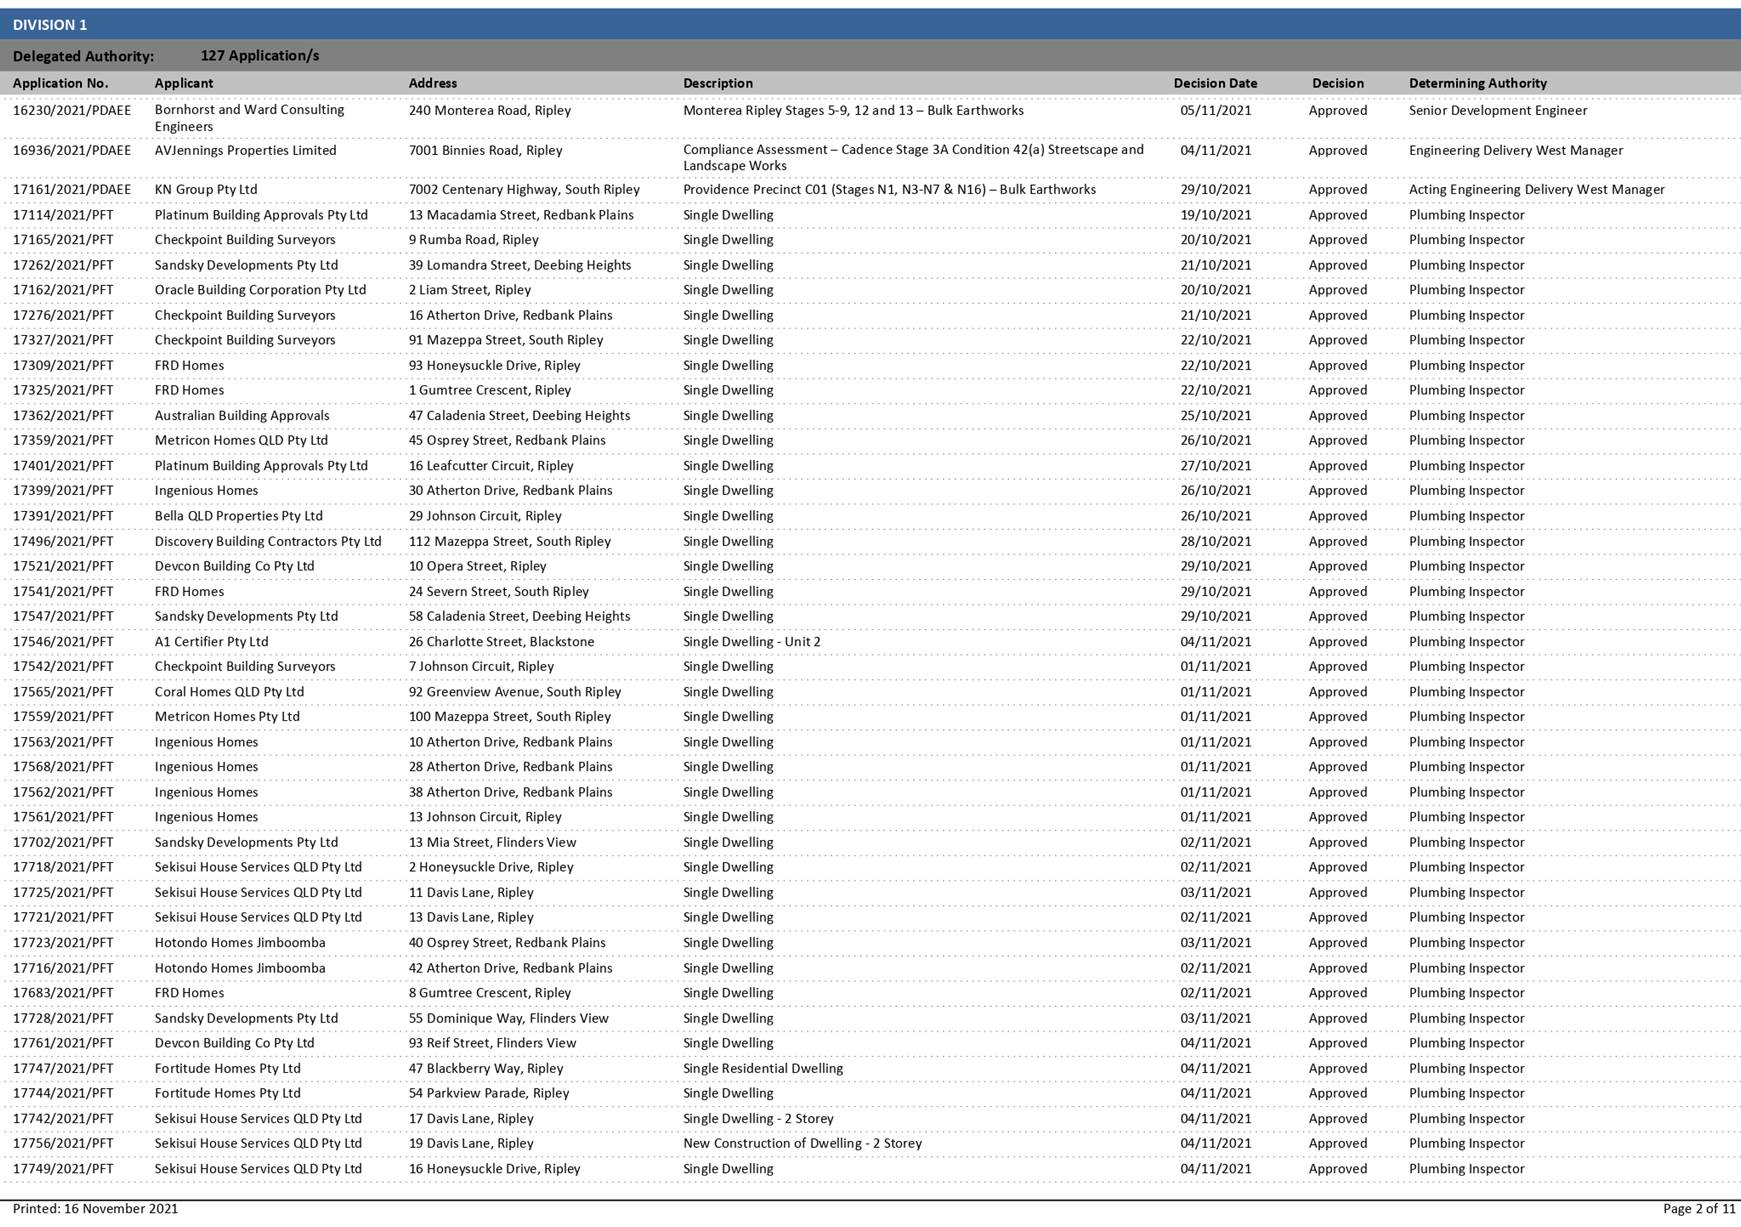Click address 91 Mazeppa Street, South Ripley
Viewport: 1741px width, 1227px height.
pos(506,340)
